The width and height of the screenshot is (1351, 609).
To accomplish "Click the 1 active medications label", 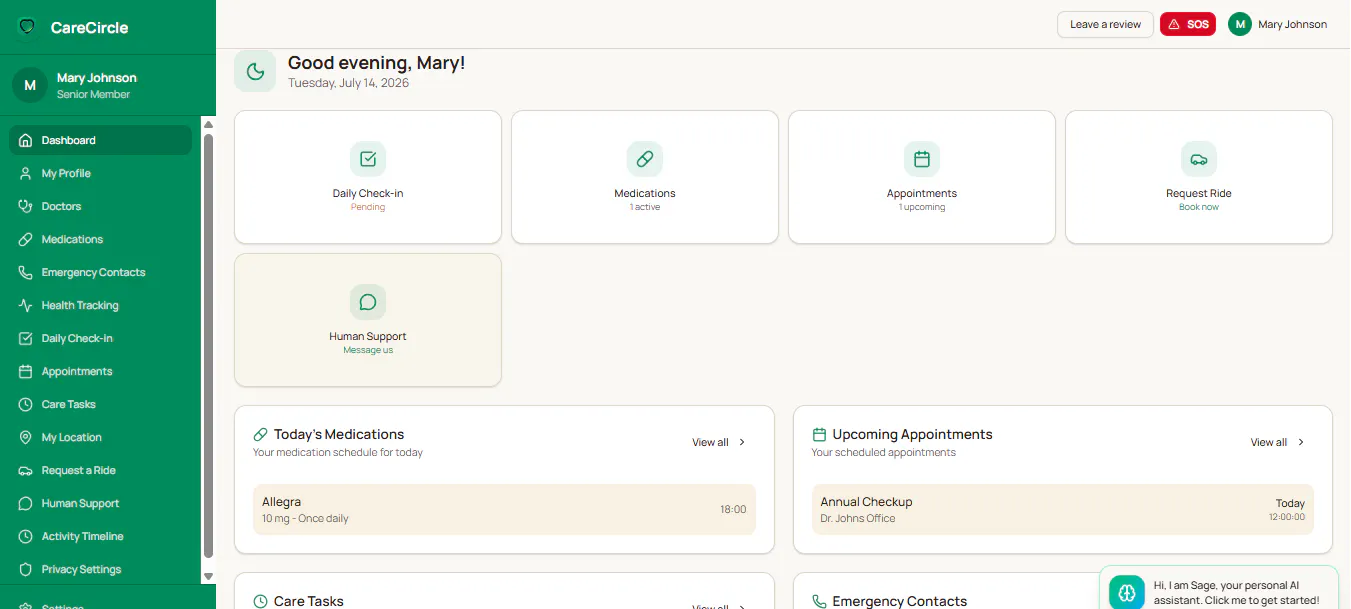I will 645,207.
